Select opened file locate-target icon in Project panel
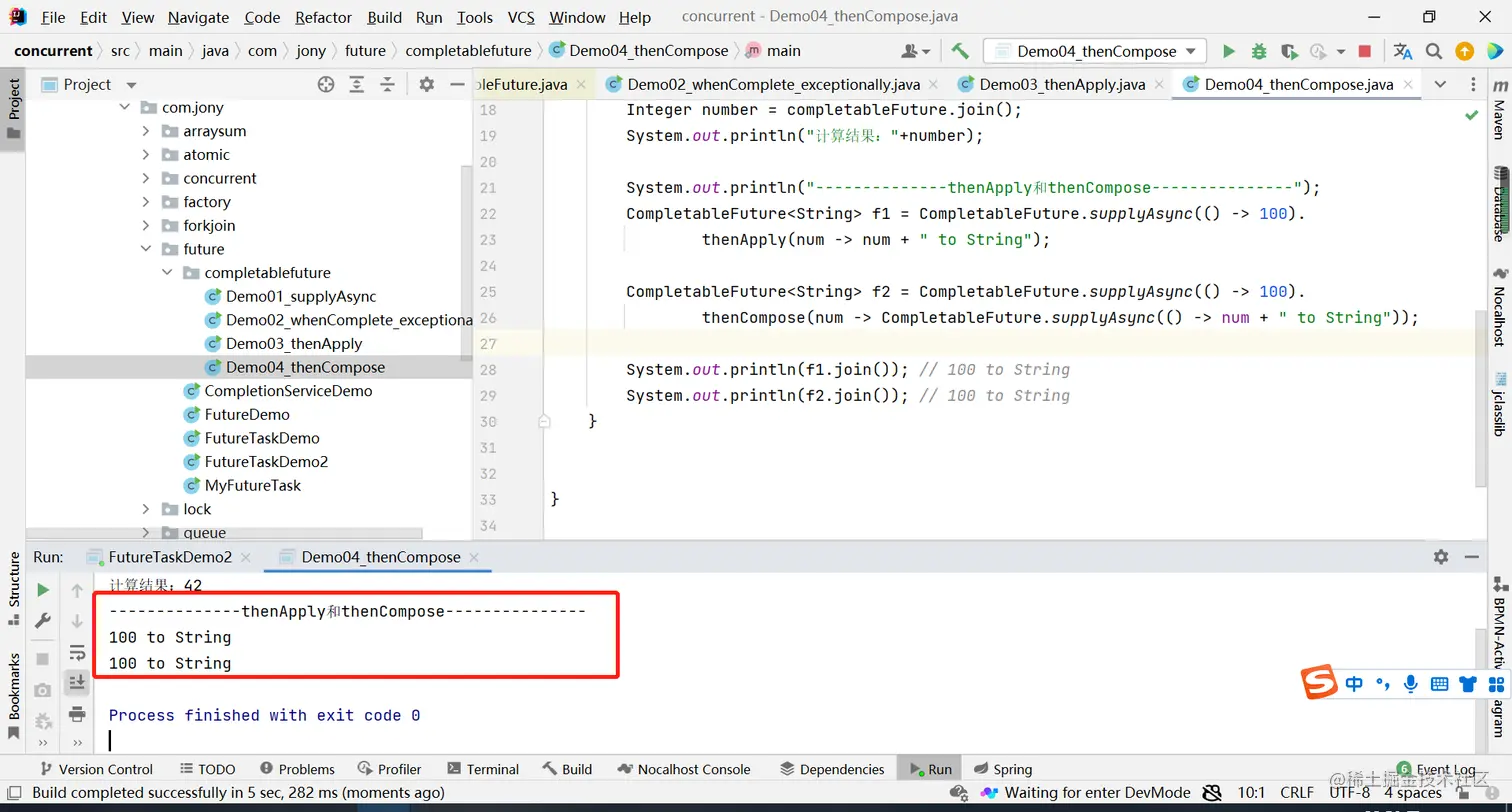 coord(326,85)
